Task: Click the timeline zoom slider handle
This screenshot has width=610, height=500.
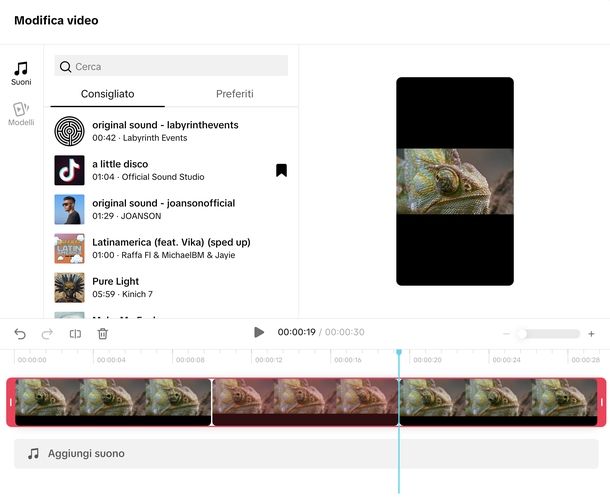Action: 522,334
